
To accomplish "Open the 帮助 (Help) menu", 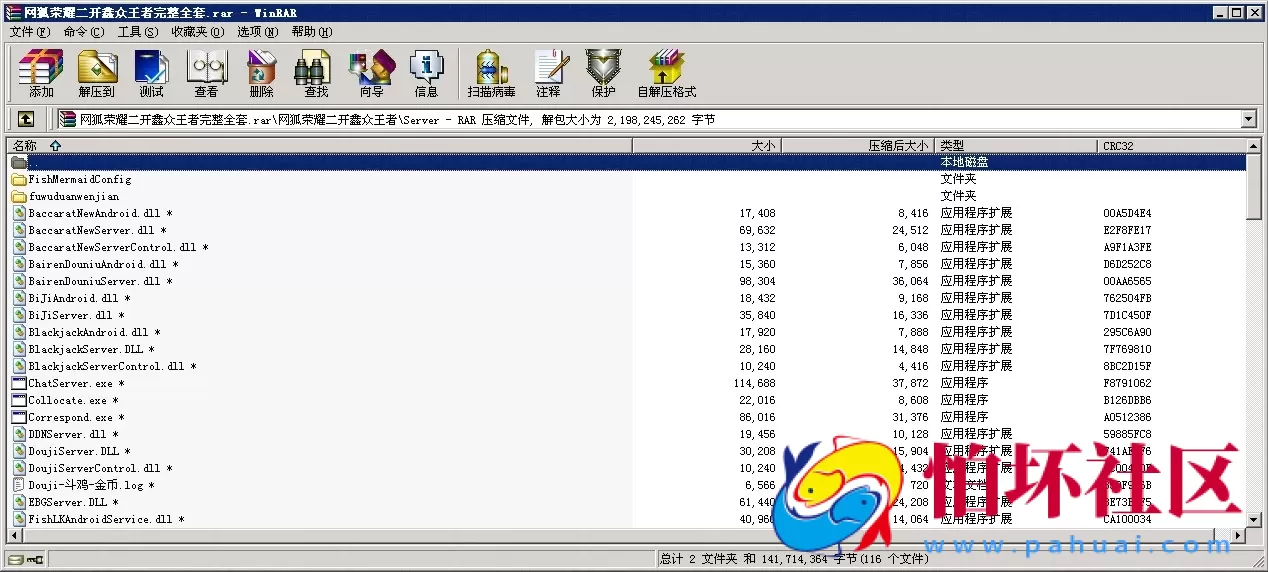I will click(312, 32).
